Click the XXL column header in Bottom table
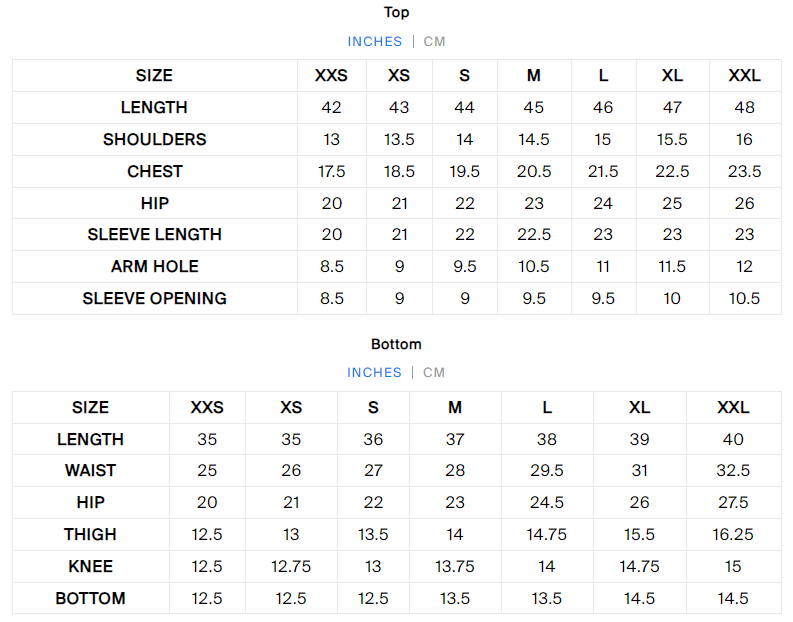The height and width of the screenshot is (622, 793). point(733,407)
